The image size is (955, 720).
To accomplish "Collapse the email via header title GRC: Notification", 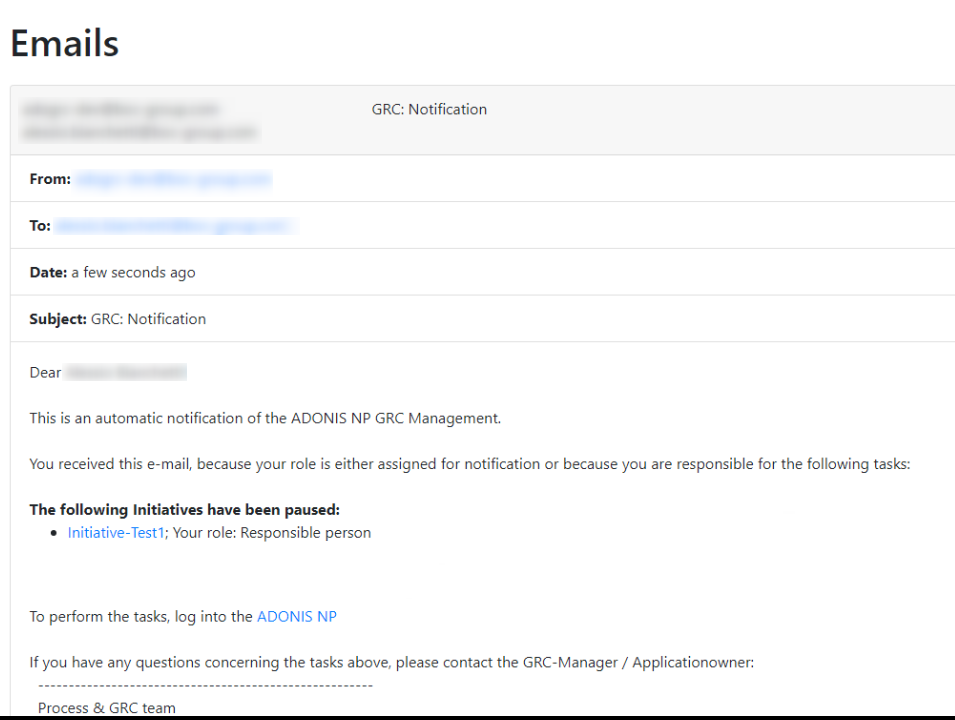I will (x=429, y=110).
